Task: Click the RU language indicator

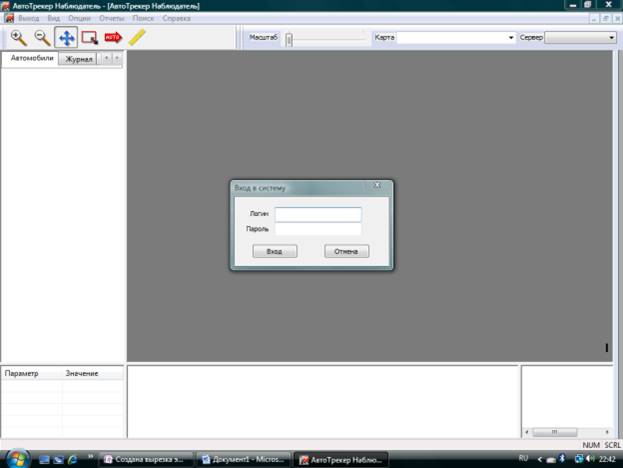Action: click(523, 458)
